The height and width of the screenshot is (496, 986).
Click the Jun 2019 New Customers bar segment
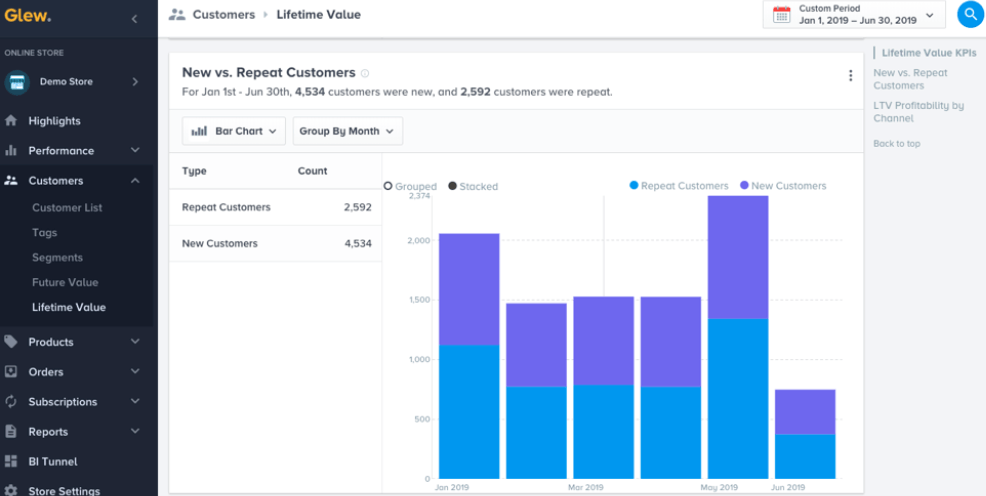coord(805,412)
